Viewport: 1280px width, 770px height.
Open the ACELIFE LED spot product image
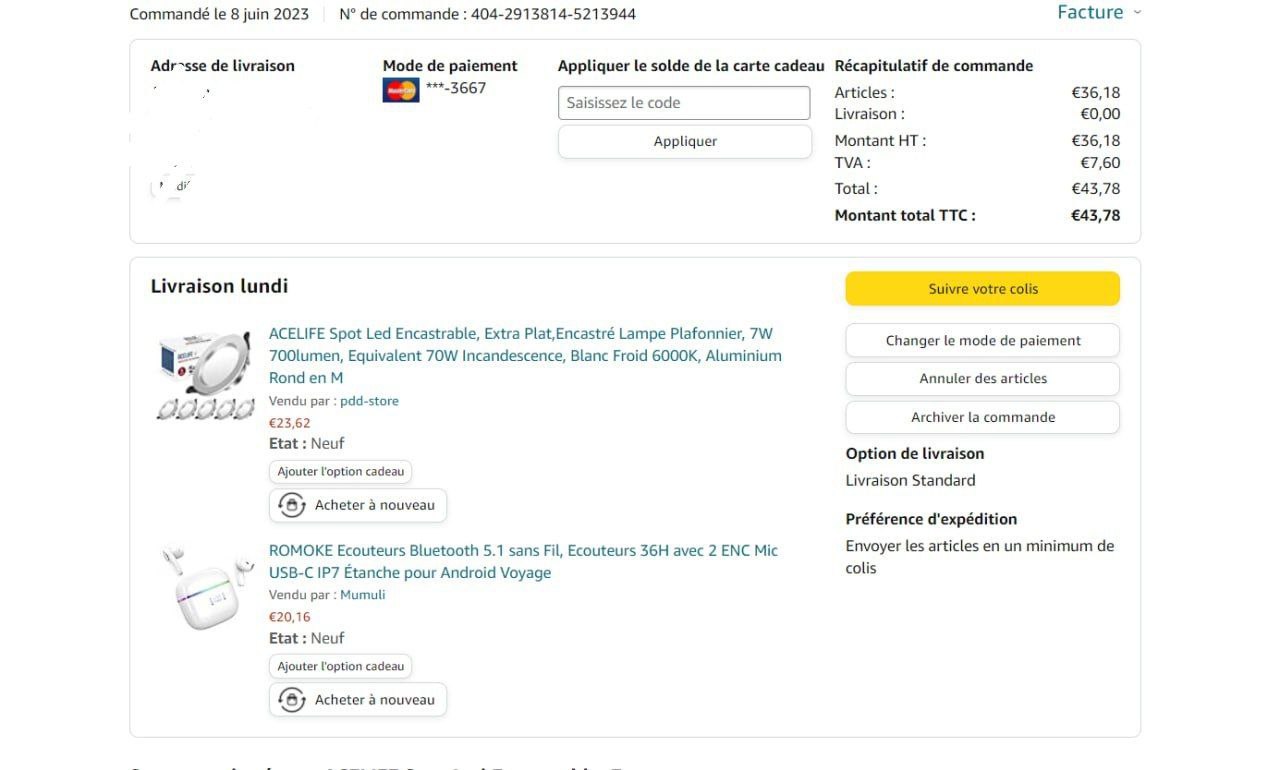(x=206, y=375)
